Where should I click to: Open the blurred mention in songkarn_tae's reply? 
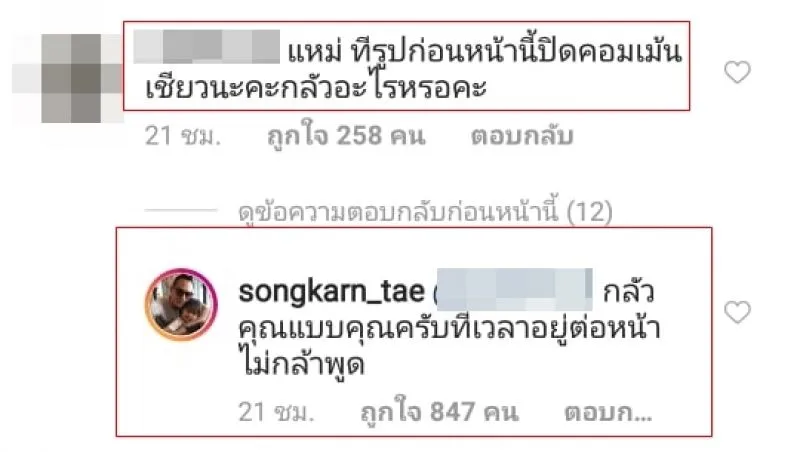(x=515, y=289)
